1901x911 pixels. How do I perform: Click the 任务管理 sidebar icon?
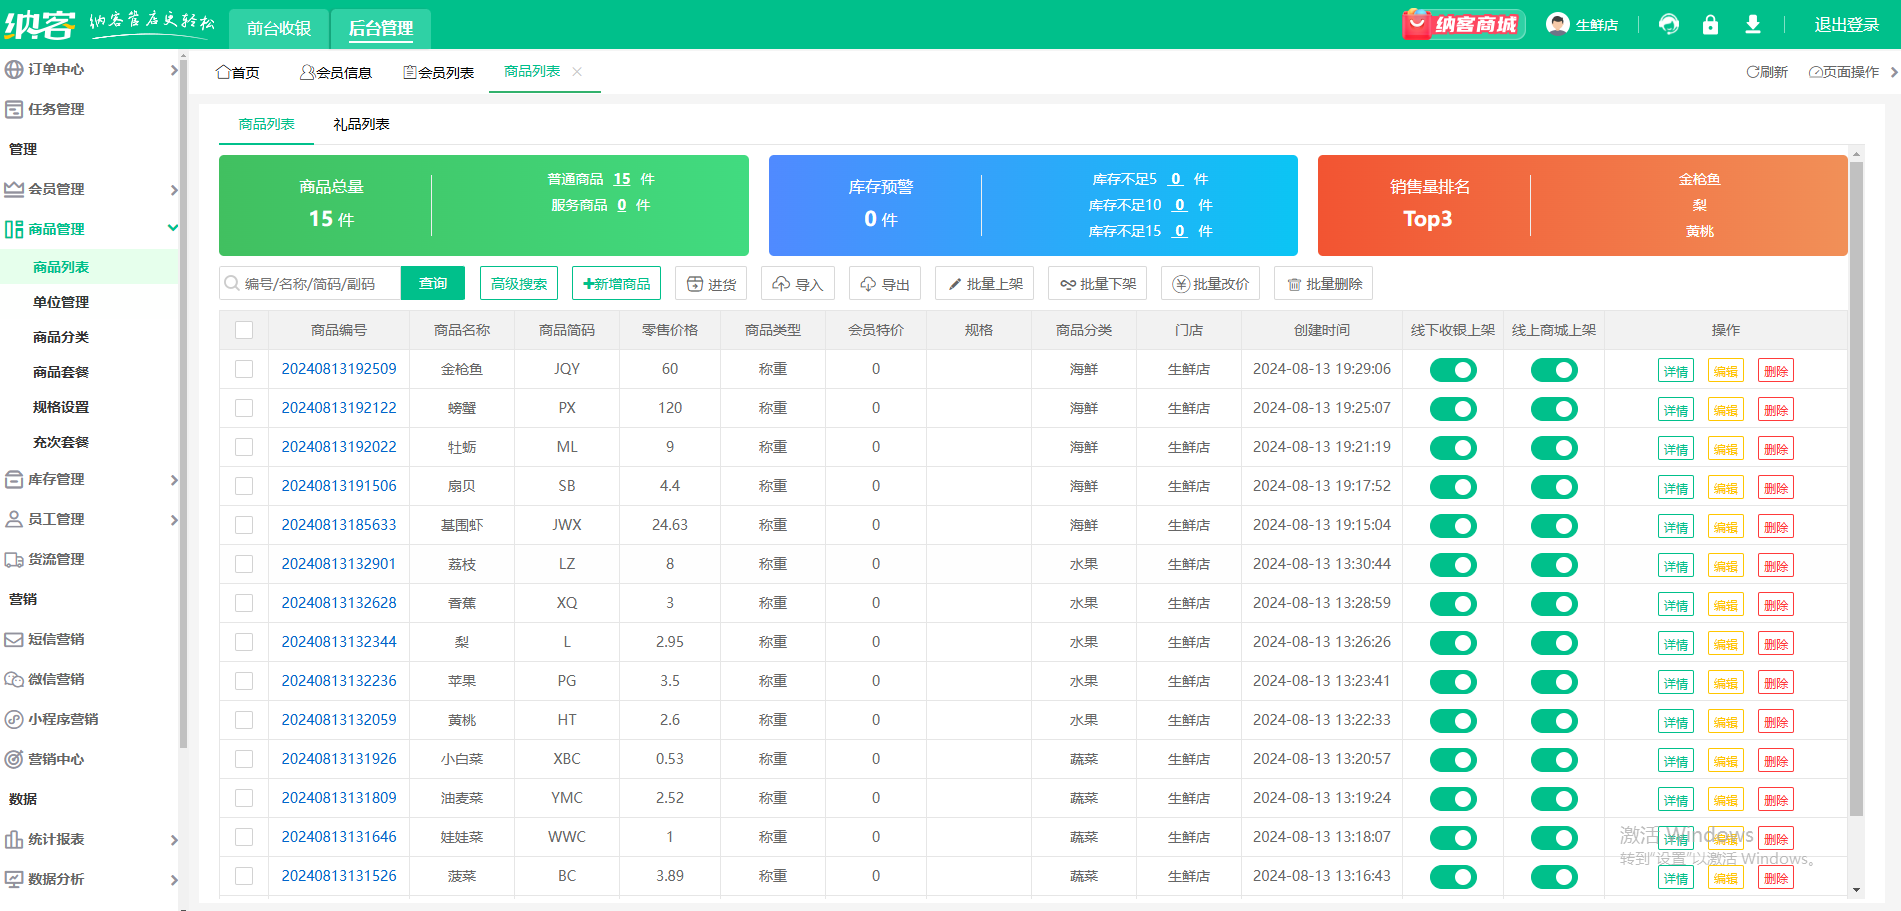14,109
